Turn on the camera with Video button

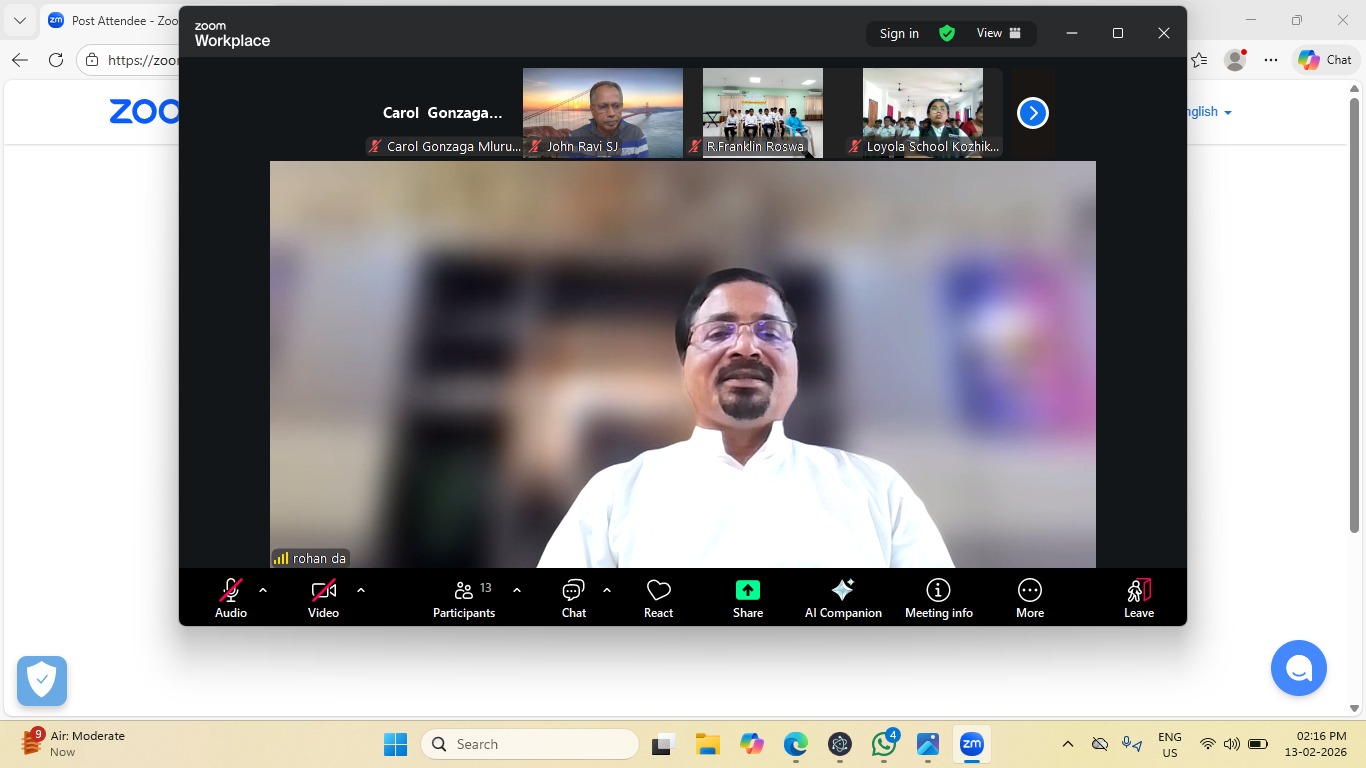323,598
